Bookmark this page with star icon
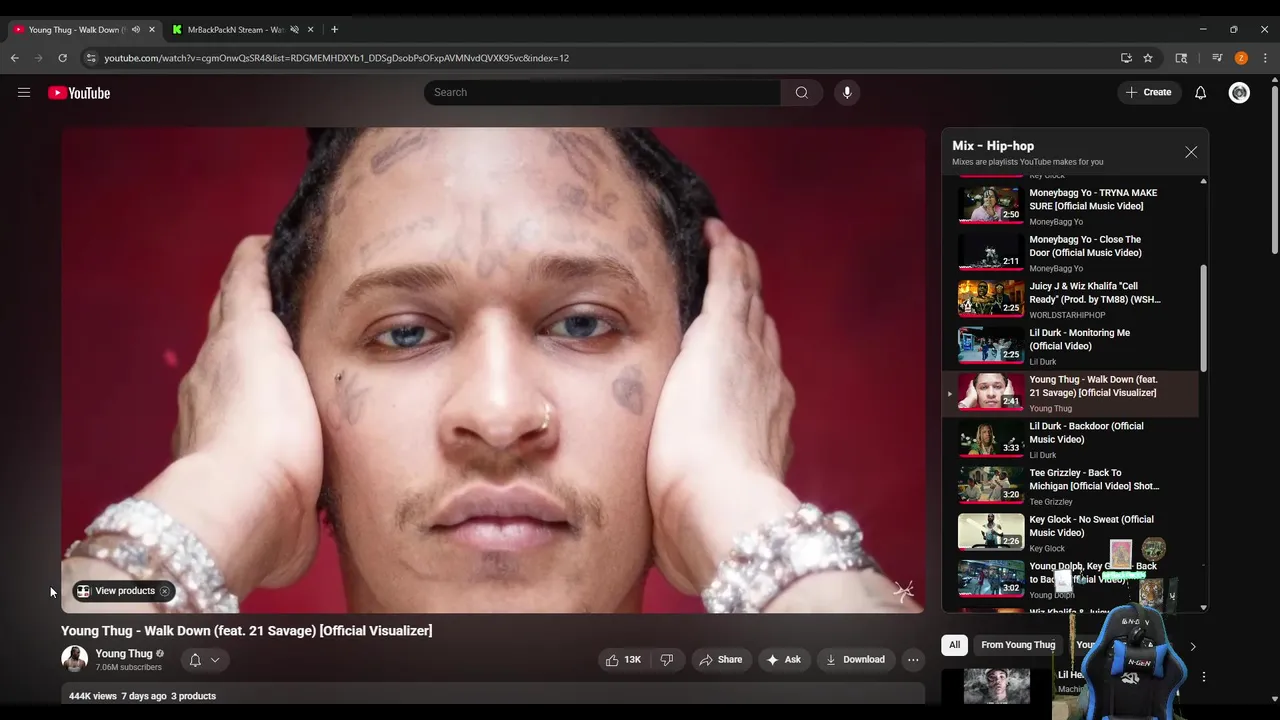The image size is (1280, 720). tap(1148, 58)
